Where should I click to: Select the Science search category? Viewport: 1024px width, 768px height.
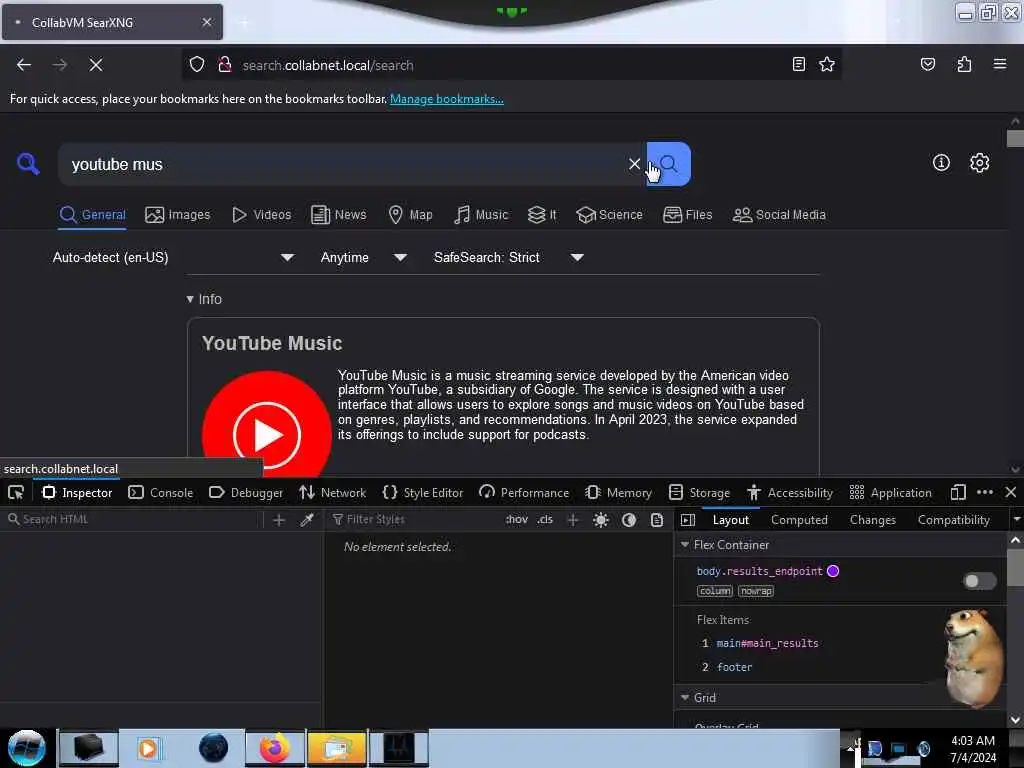609,215
